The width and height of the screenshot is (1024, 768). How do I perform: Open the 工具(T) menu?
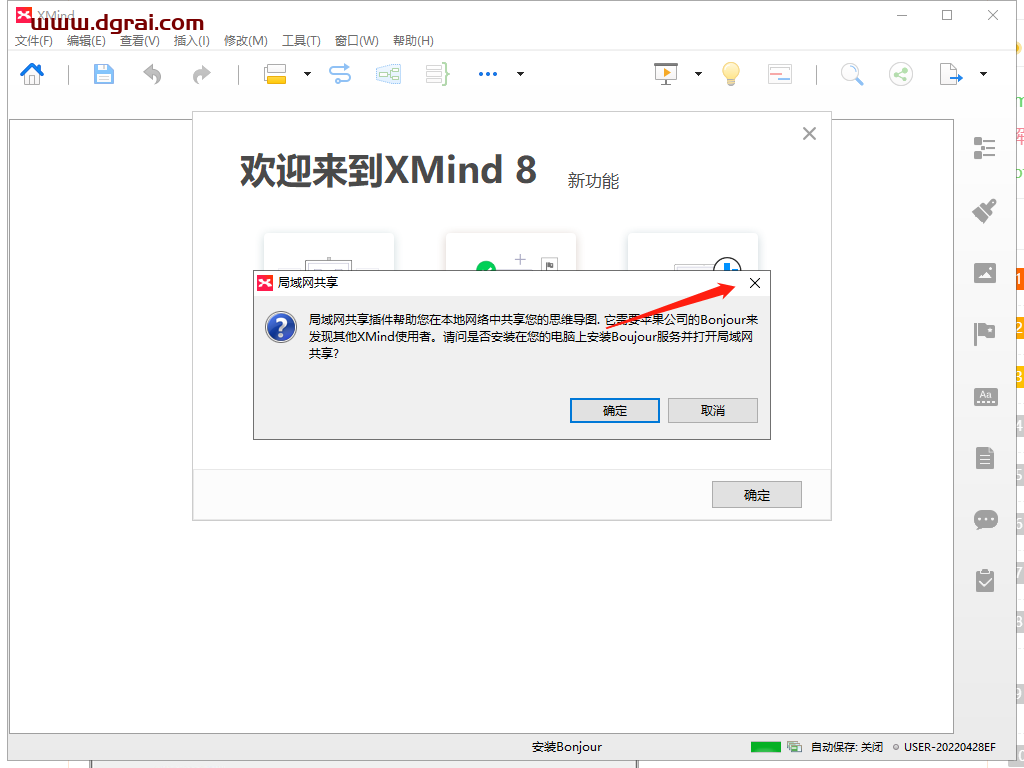coord(300,41)
